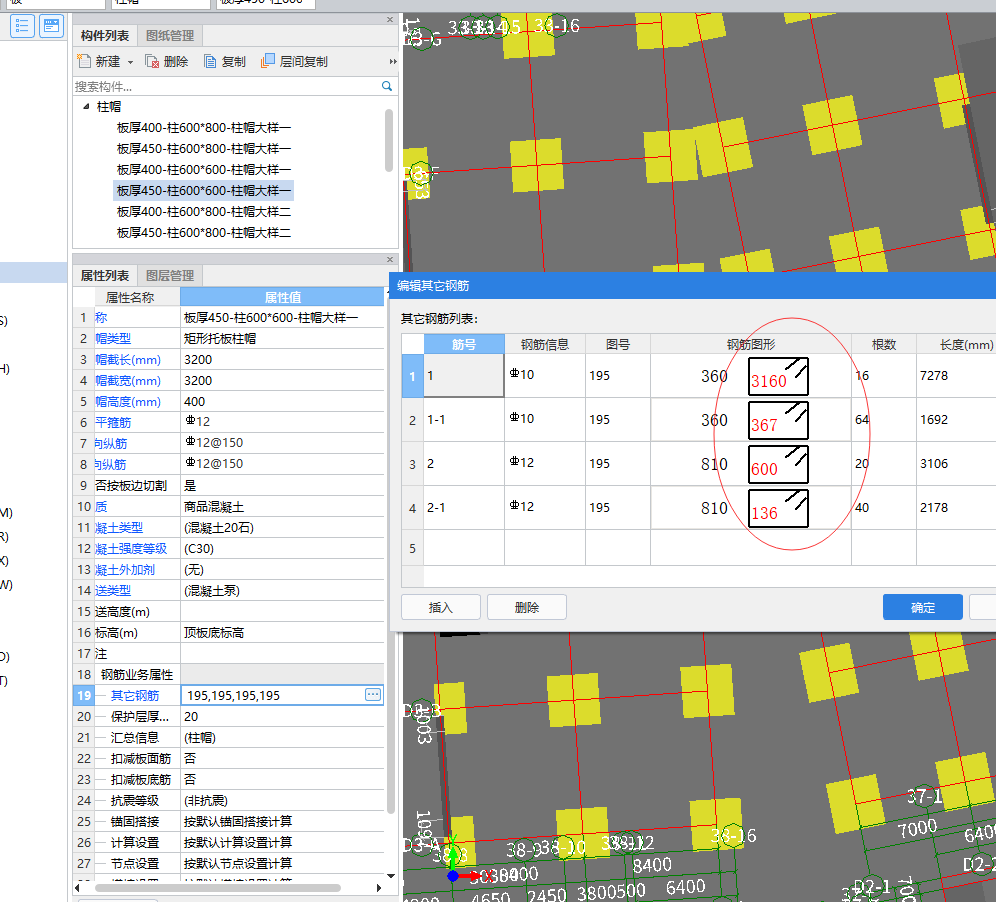Click the 层间复制 inter-floor copy icon
The width and height of the screenshot is (996, 902).
[x=267, y=61]
